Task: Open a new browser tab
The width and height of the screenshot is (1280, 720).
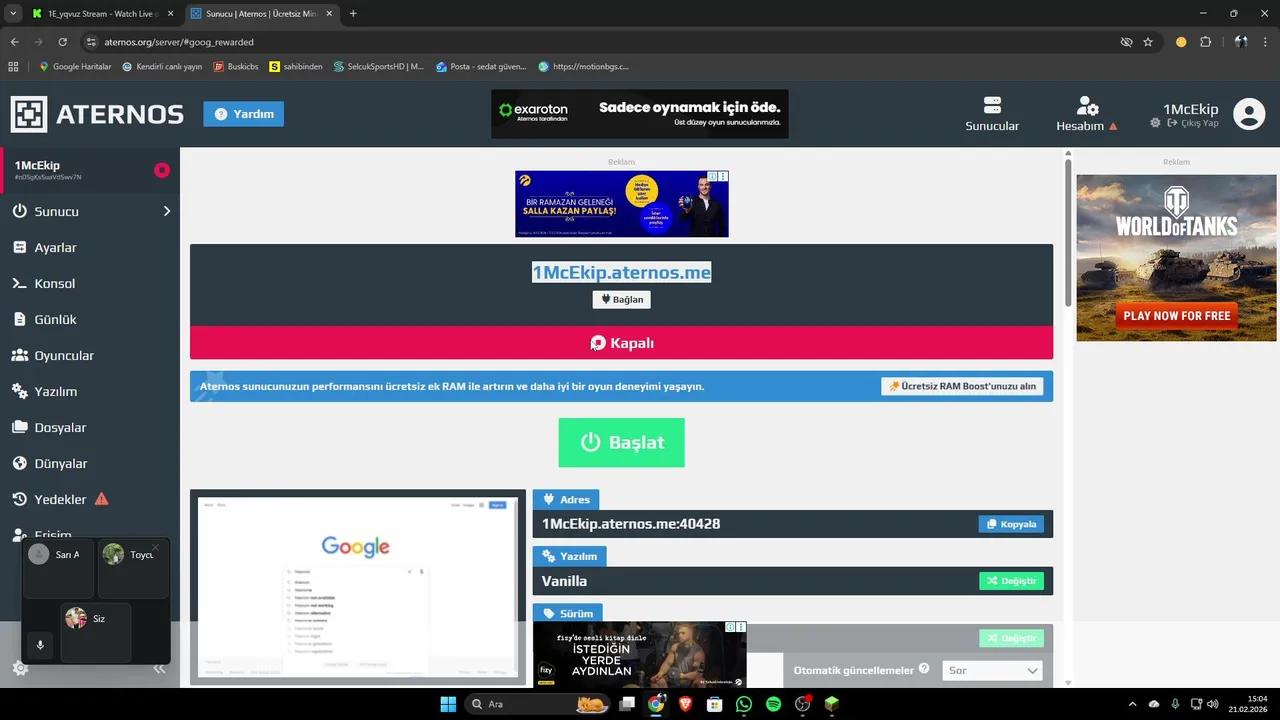Action: [x=353, y=14]
